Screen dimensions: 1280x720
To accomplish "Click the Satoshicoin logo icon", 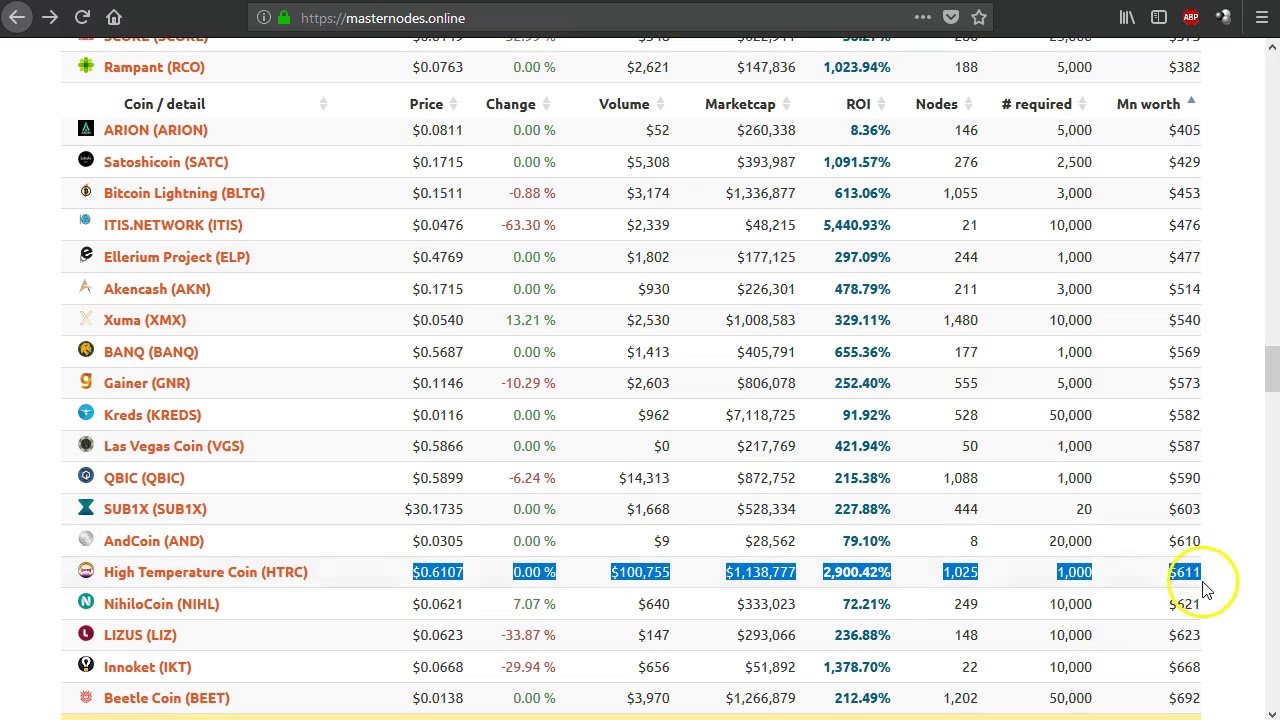I will point(86,160).
